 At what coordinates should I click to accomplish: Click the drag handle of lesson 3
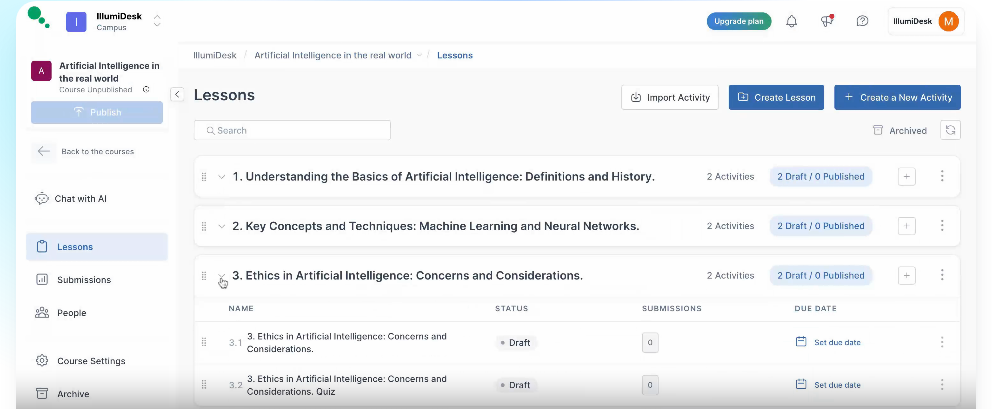(x=204, y=276)
